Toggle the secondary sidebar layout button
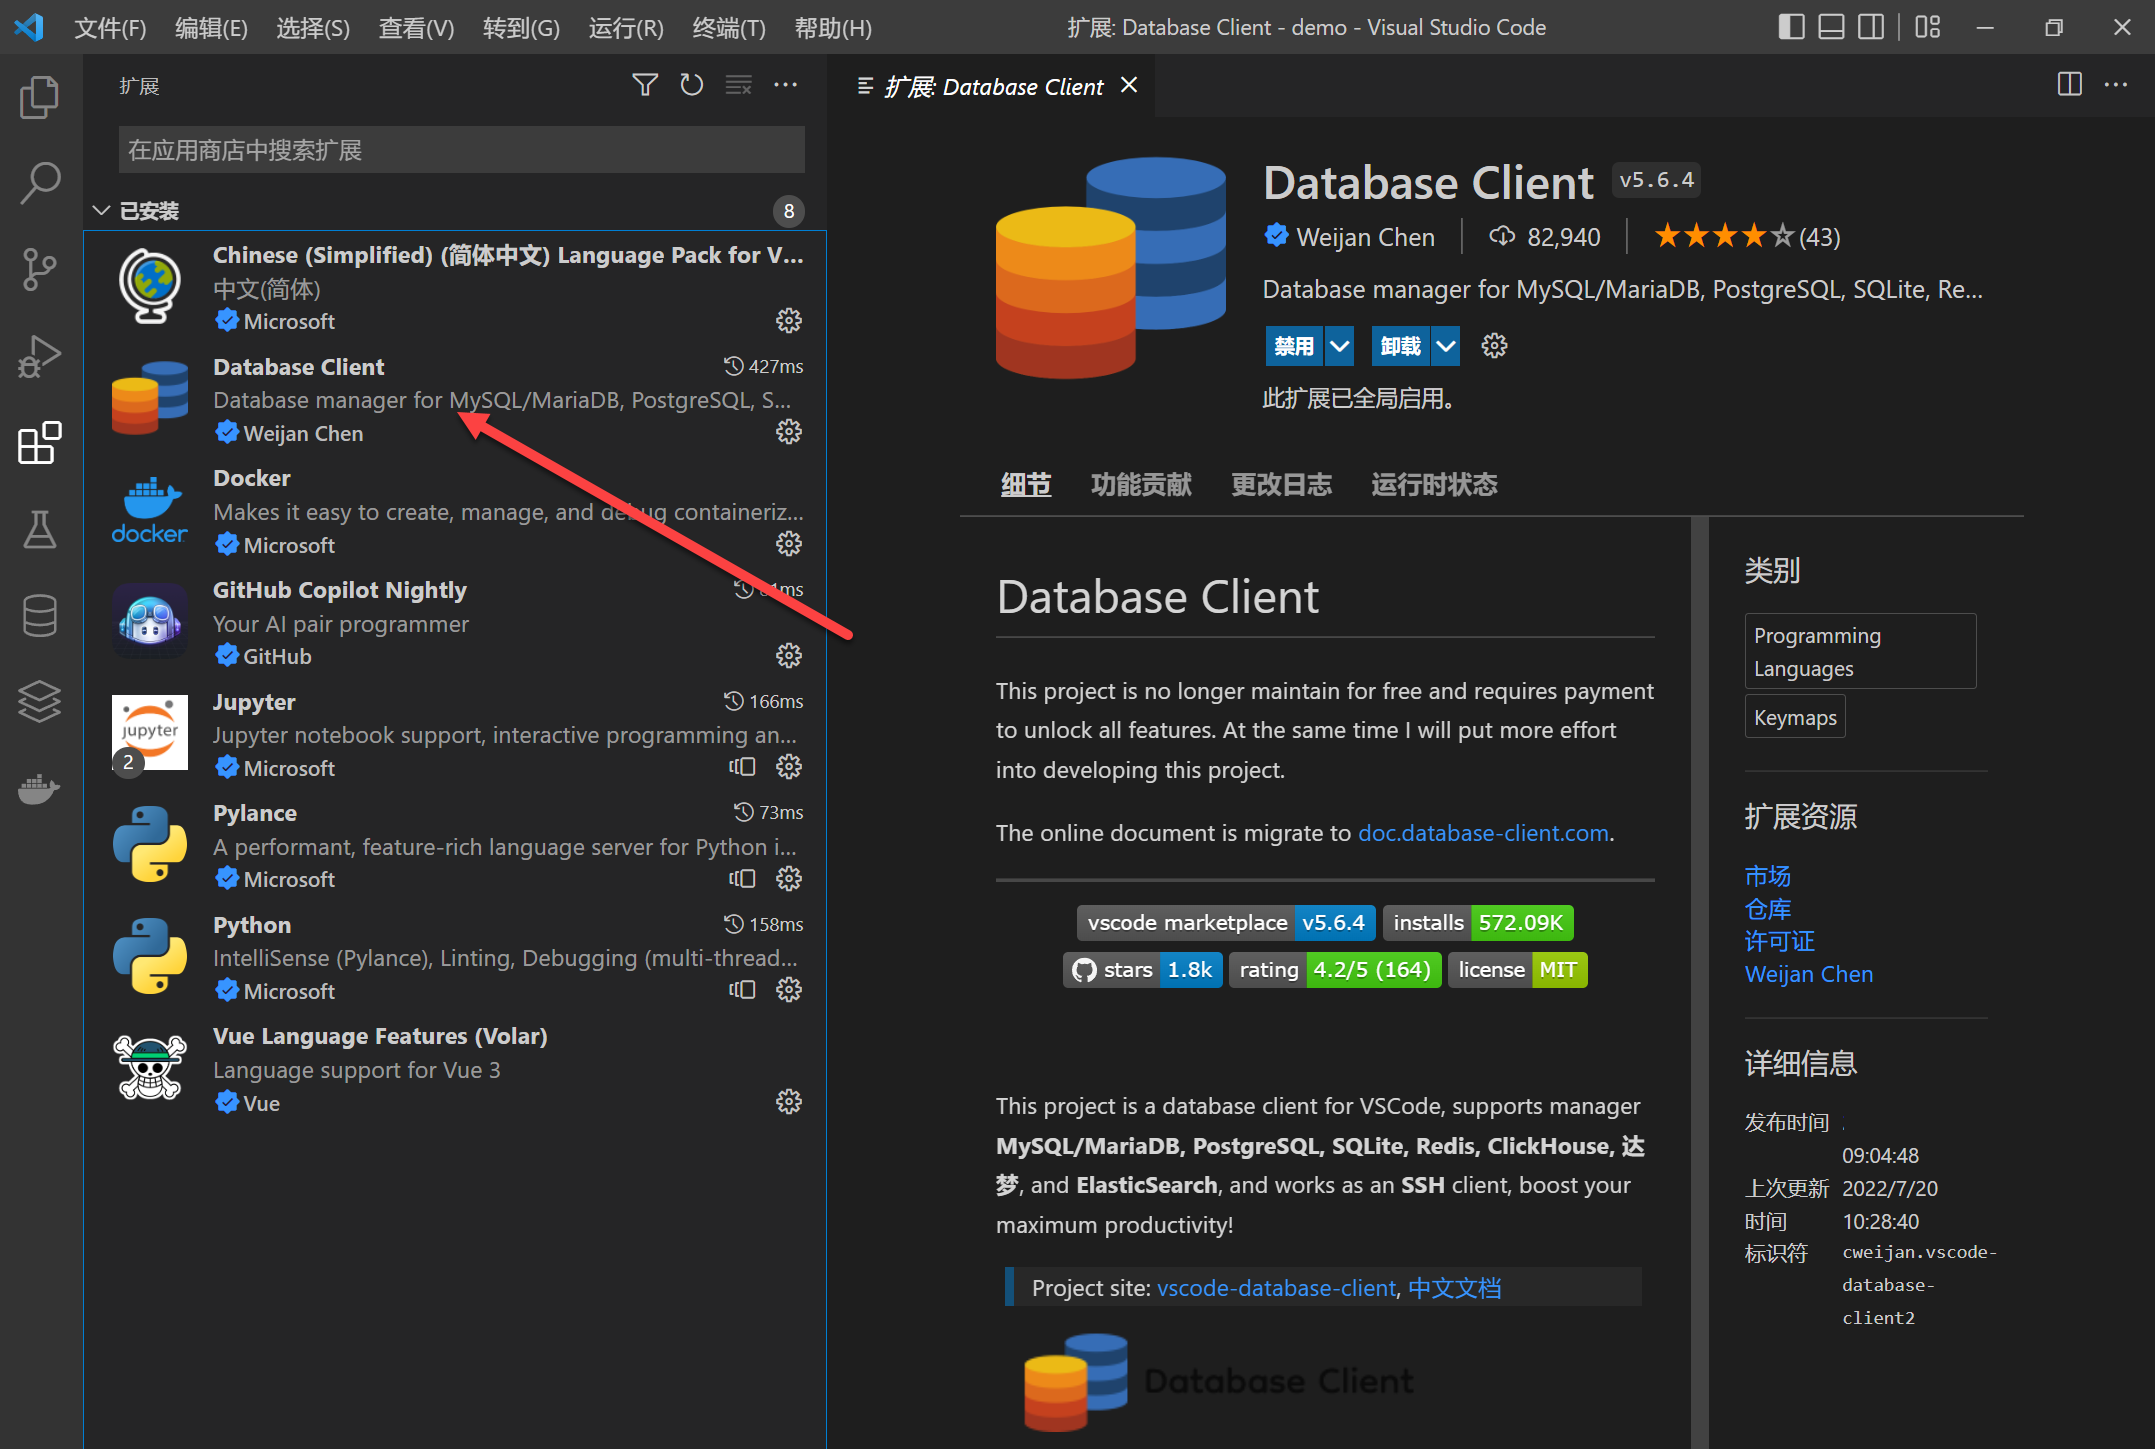 1871,27
